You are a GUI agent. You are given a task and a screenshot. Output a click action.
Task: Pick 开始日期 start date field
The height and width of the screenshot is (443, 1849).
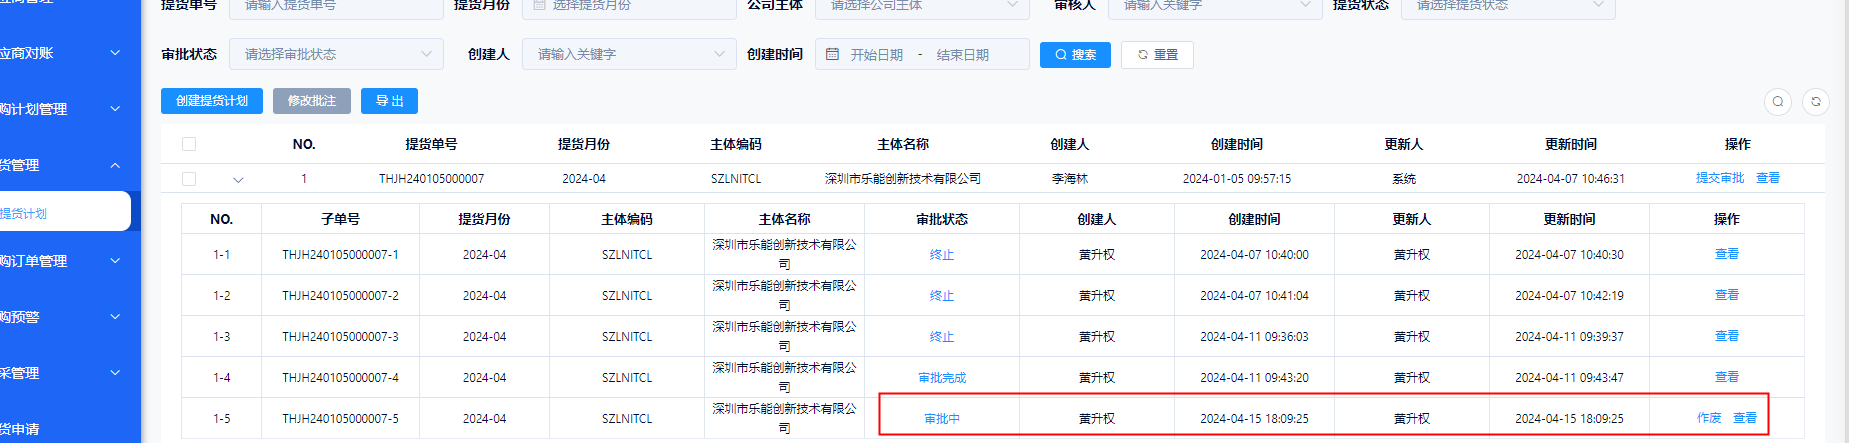tap(876, 55)
